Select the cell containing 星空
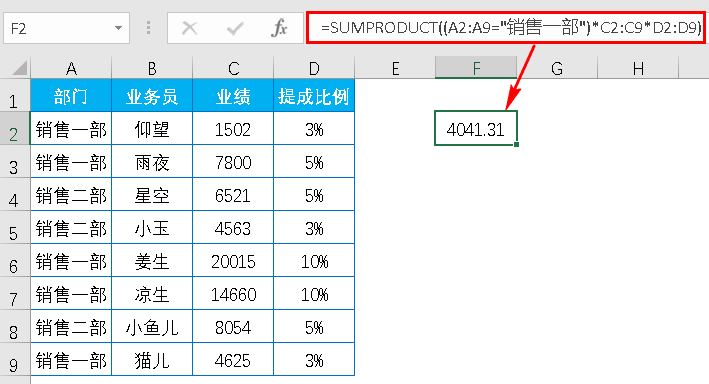The image size is (709, 384). click(152, 194)
